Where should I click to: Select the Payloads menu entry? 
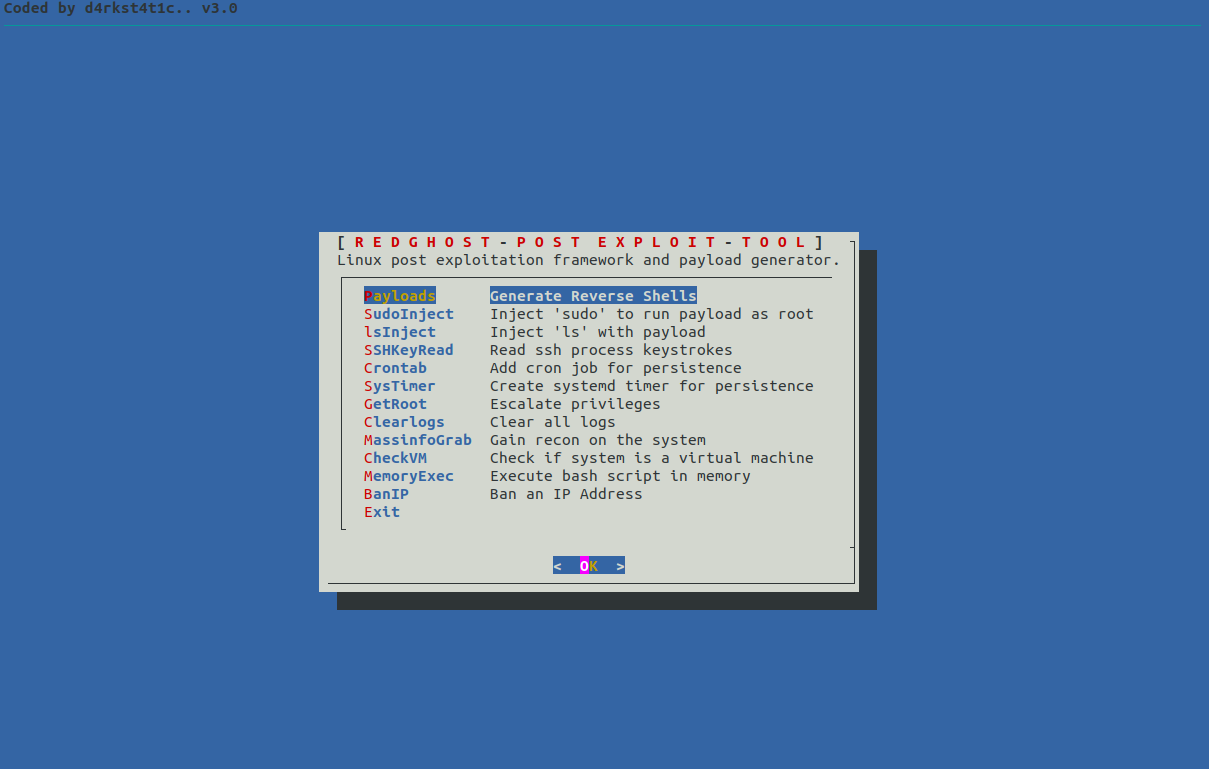[400, 296]
